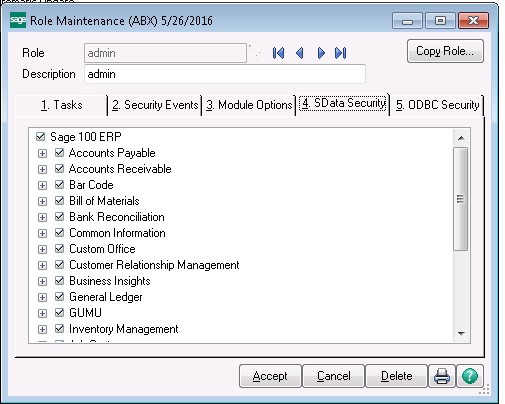Viewport: 505px width, 404px height.
Task: Toggle the Customer Relationship Management checkbox
Action: (x=59, y=265)
